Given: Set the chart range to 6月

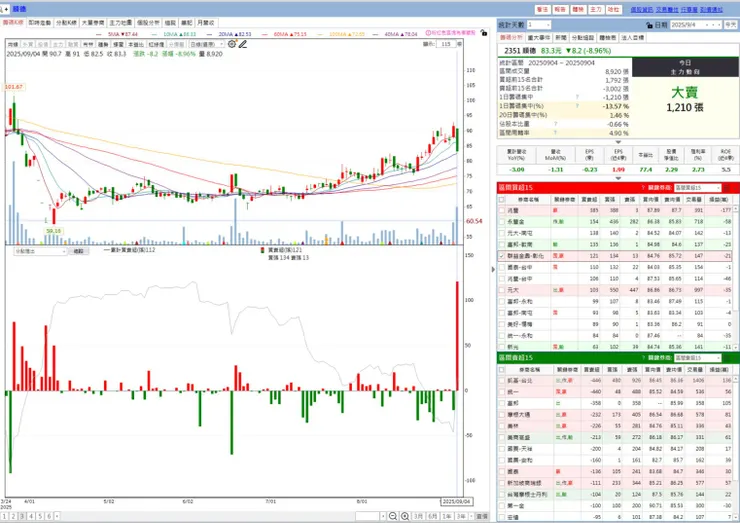Looking at the screenshot, I should click(x=432, y=516).
